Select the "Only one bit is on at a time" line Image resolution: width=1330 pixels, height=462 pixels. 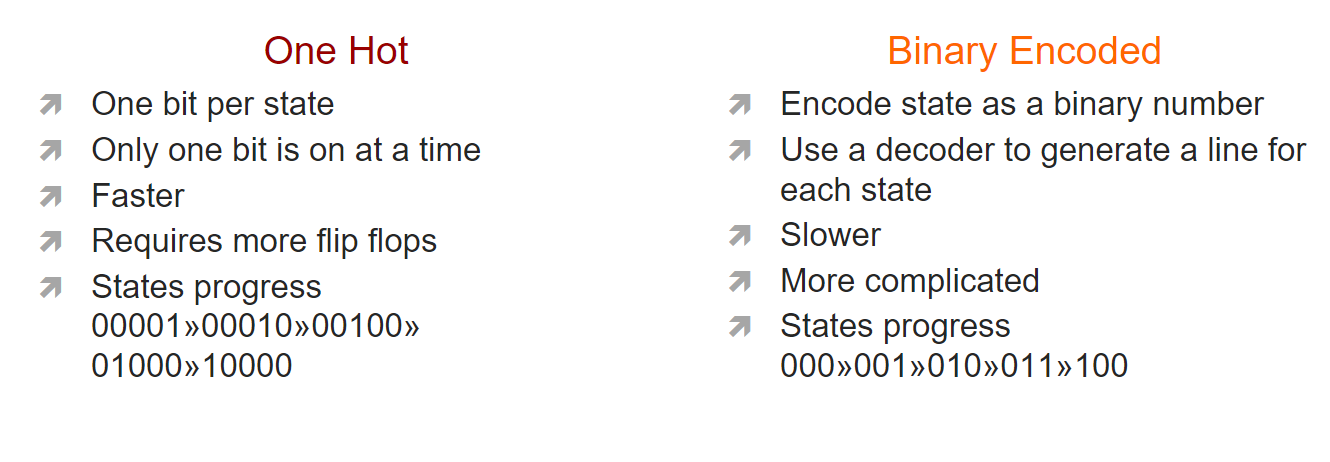[286, 150]
